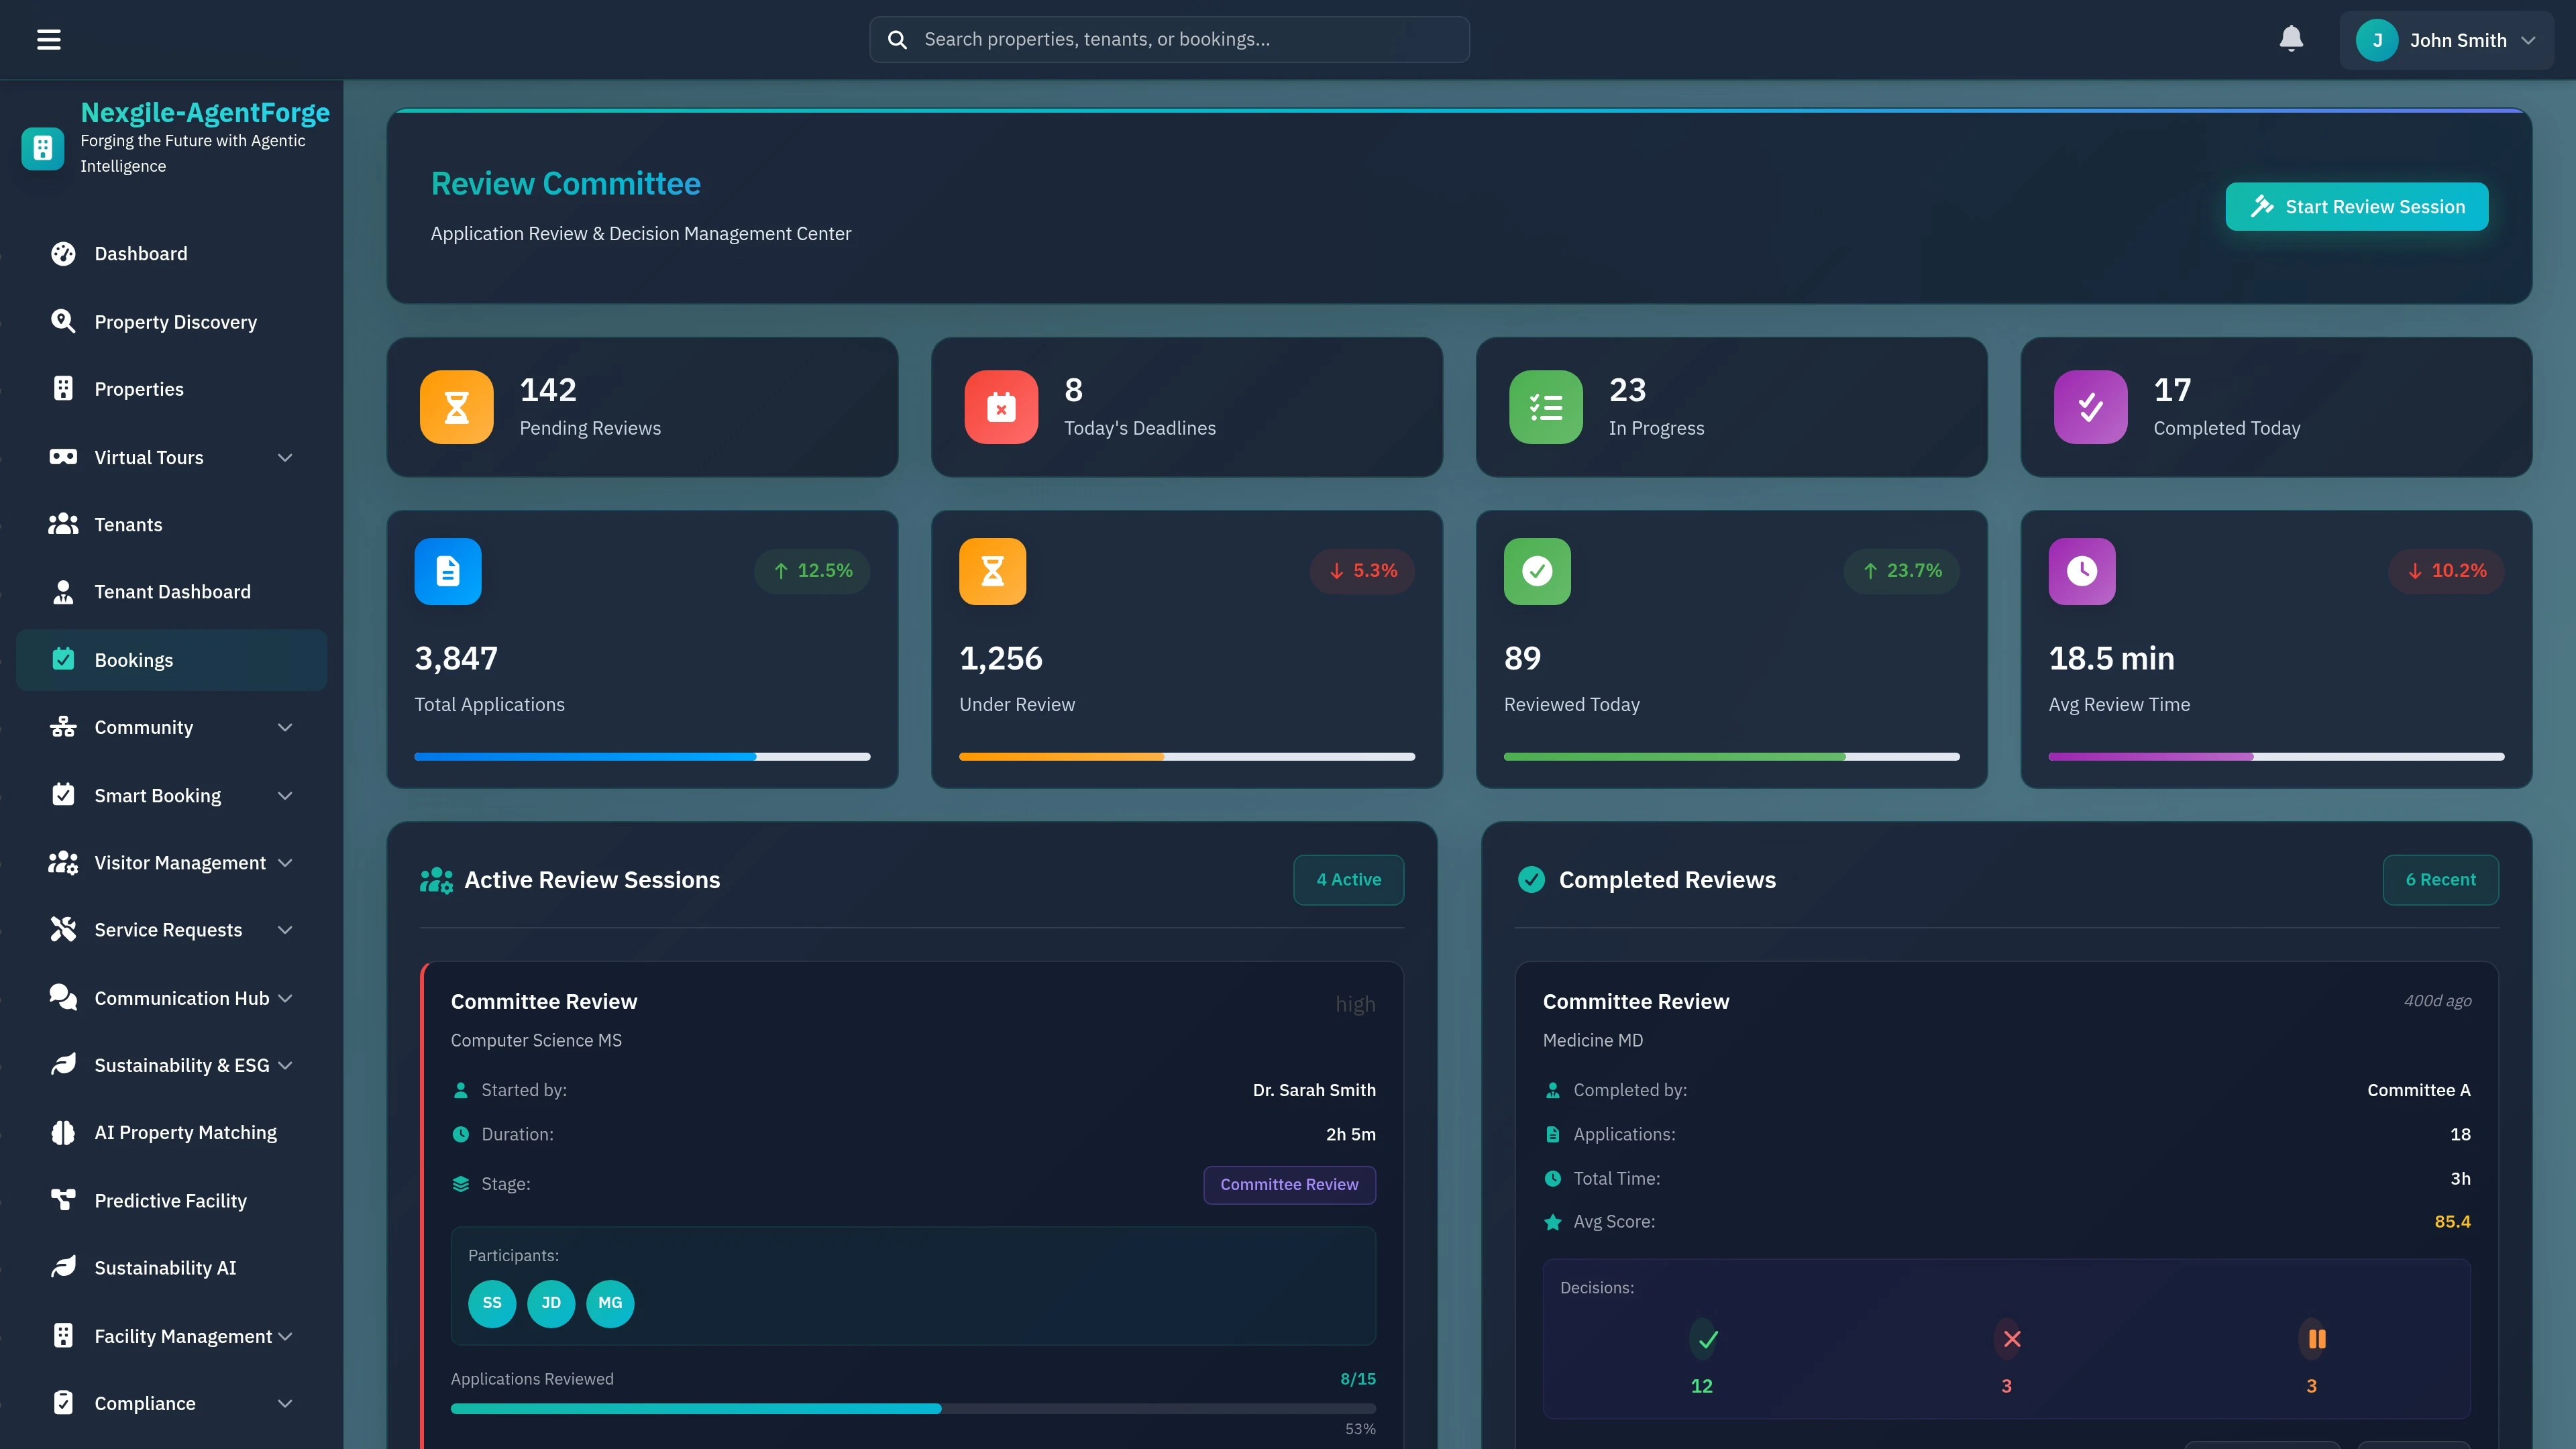Expand the Virtual Tours section

pos(285,457)
